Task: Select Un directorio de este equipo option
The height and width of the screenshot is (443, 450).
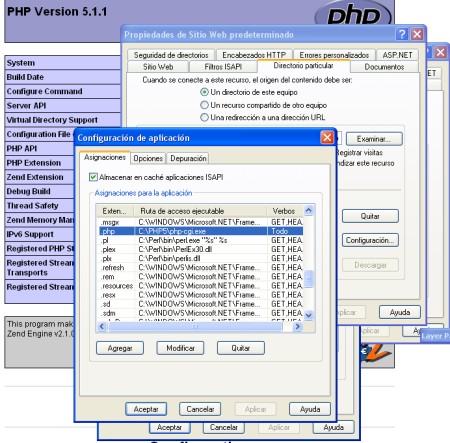Action: coord(204,92)
